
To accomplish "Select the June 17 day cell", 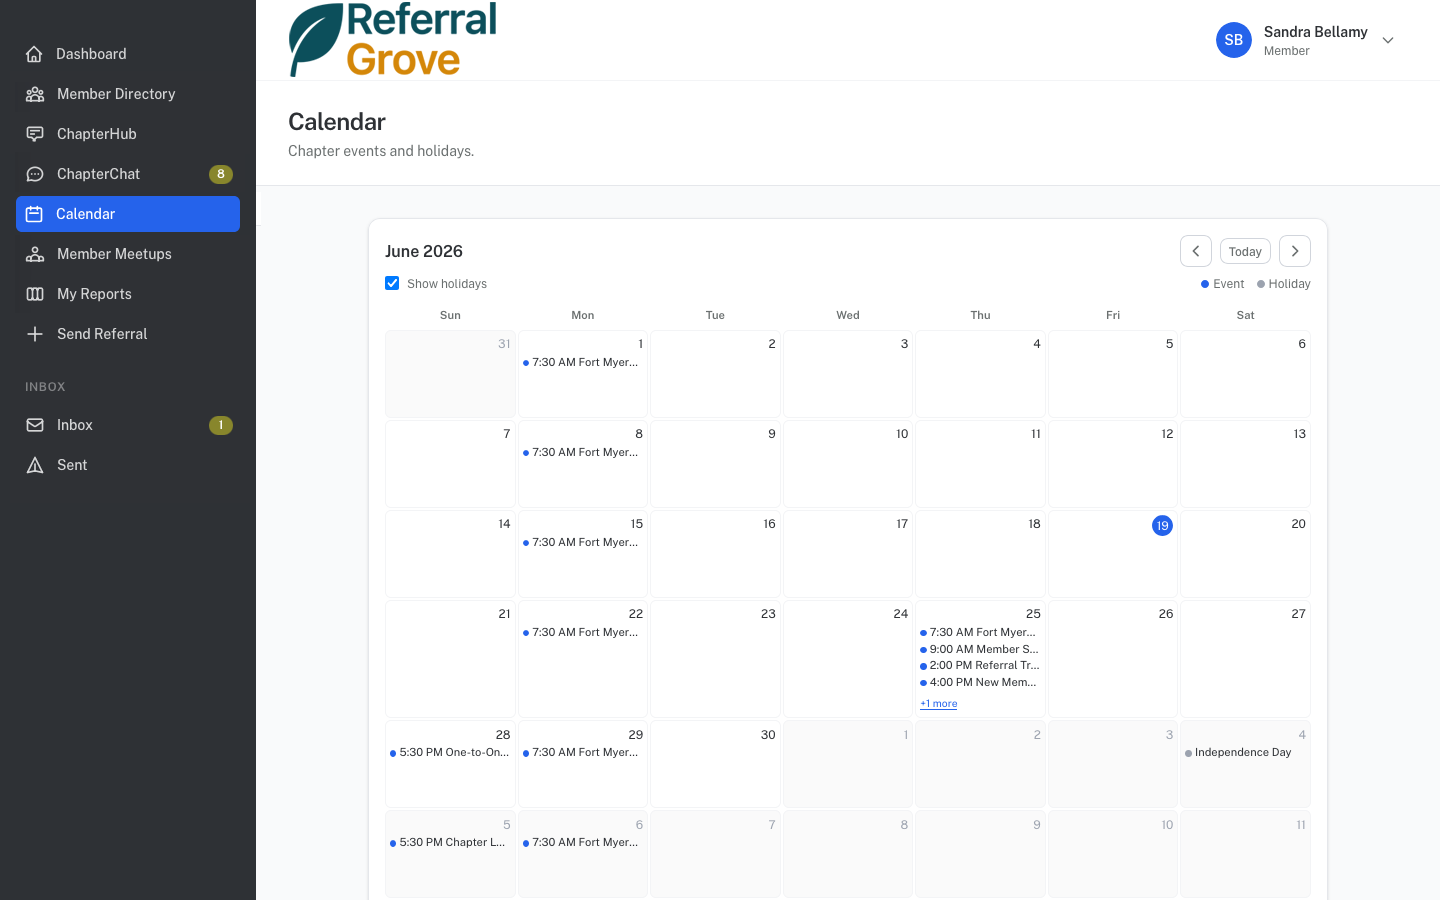I will tap(848, 554).
